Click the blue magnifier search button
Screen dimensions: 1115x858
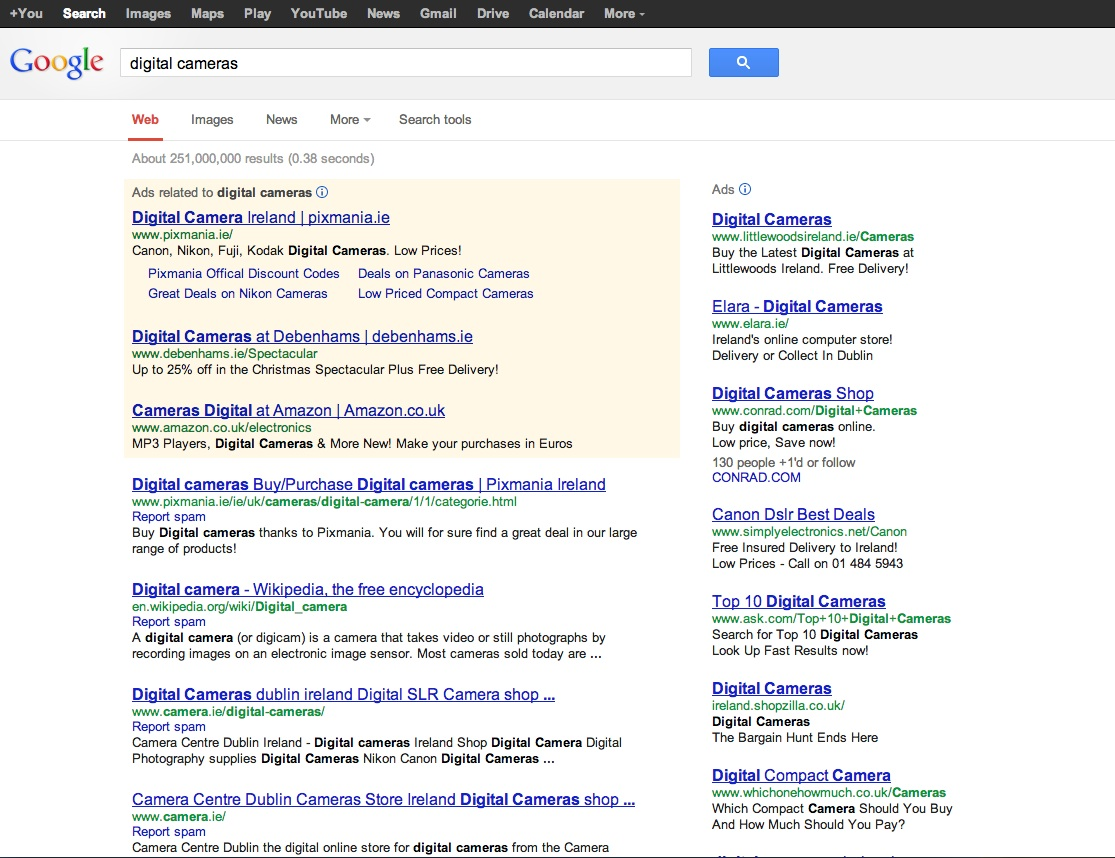coord(743,62)
